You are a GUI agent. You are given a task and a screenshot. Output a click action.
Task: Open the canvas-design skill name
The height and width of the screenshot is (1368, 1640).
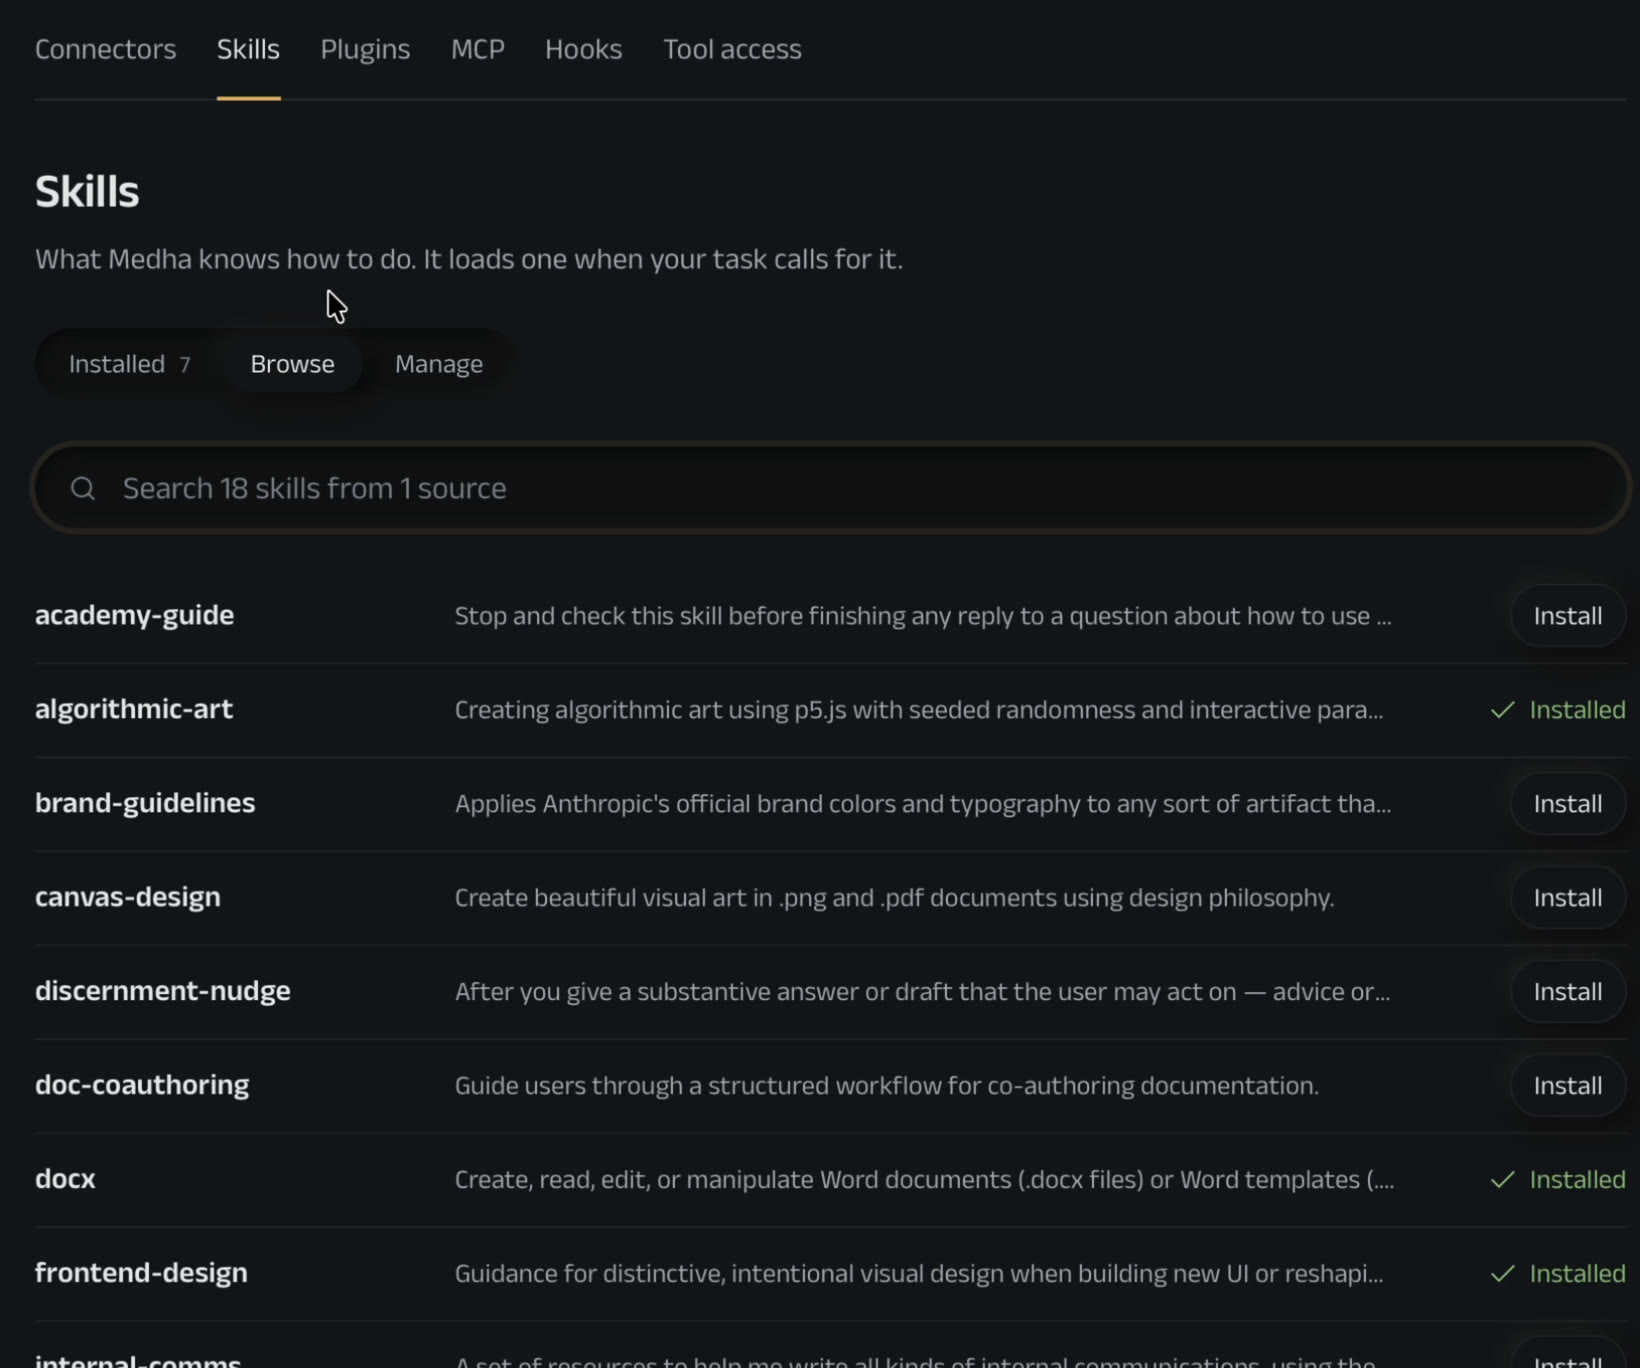point(128,897)
